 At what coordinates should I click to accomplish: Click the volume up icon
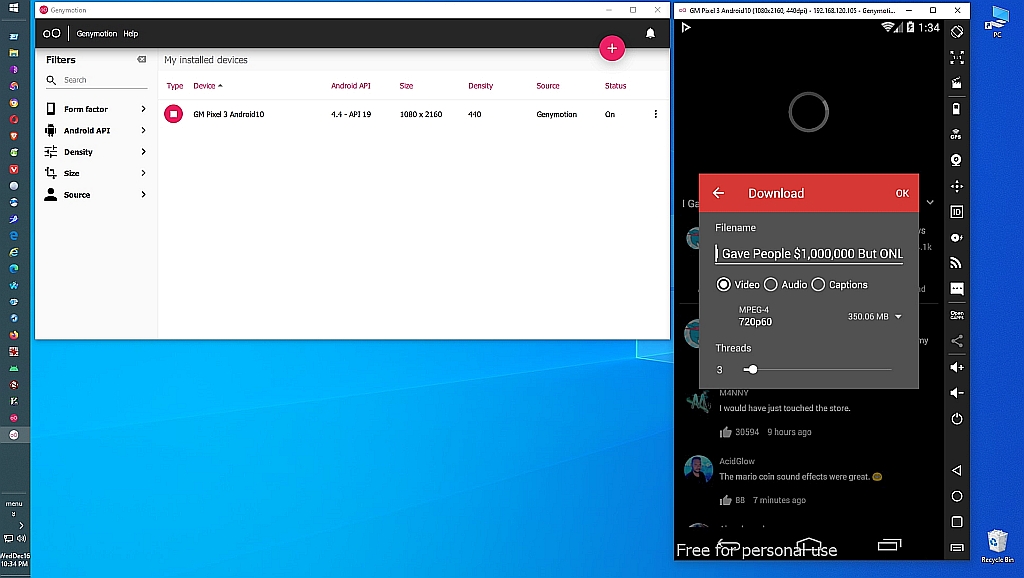click(957, 367)
